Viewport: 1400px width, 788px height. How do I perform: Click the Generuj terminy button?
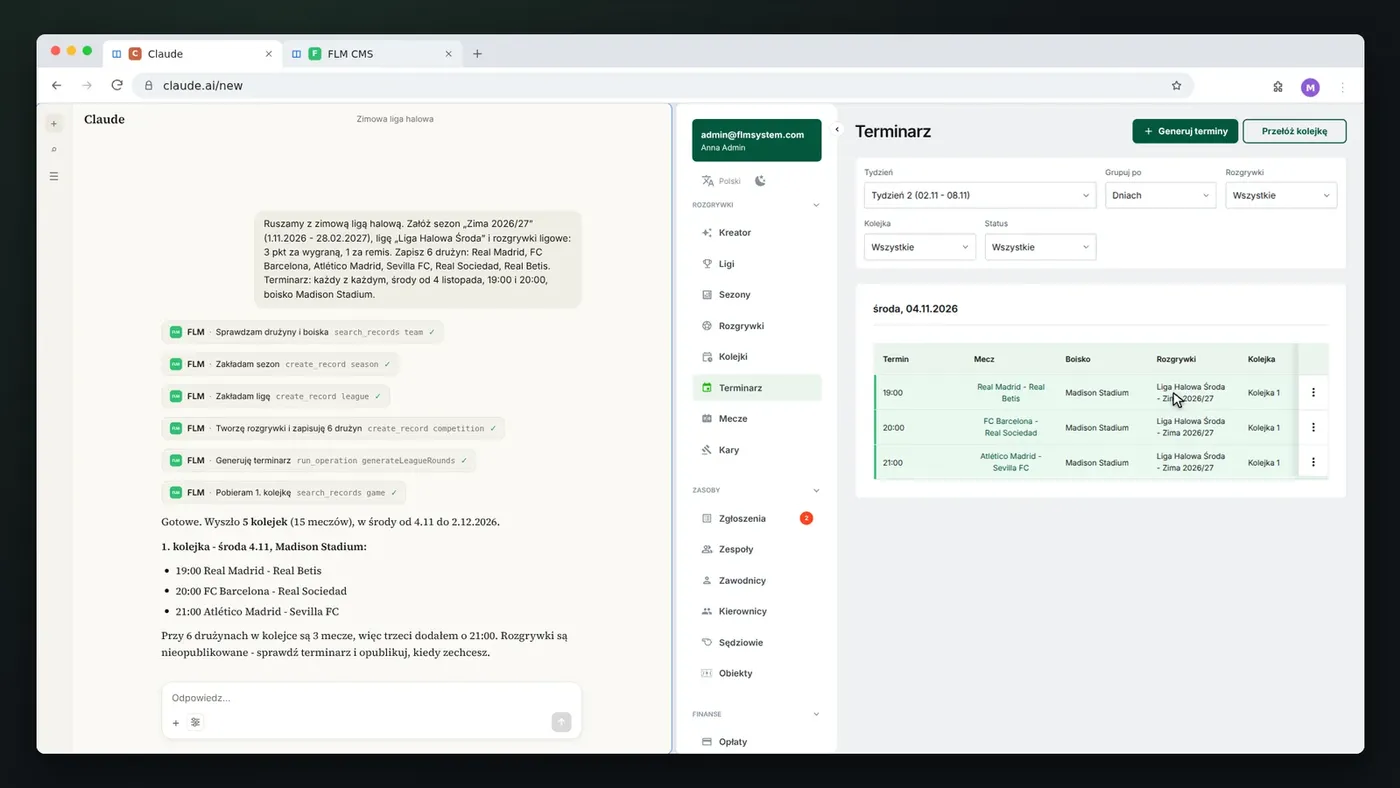(1185, 131)
